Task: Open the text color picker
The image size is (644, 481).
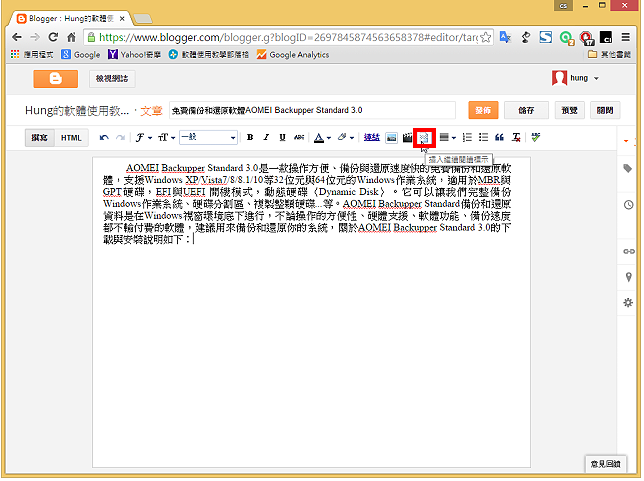Action: click(322, 138)
